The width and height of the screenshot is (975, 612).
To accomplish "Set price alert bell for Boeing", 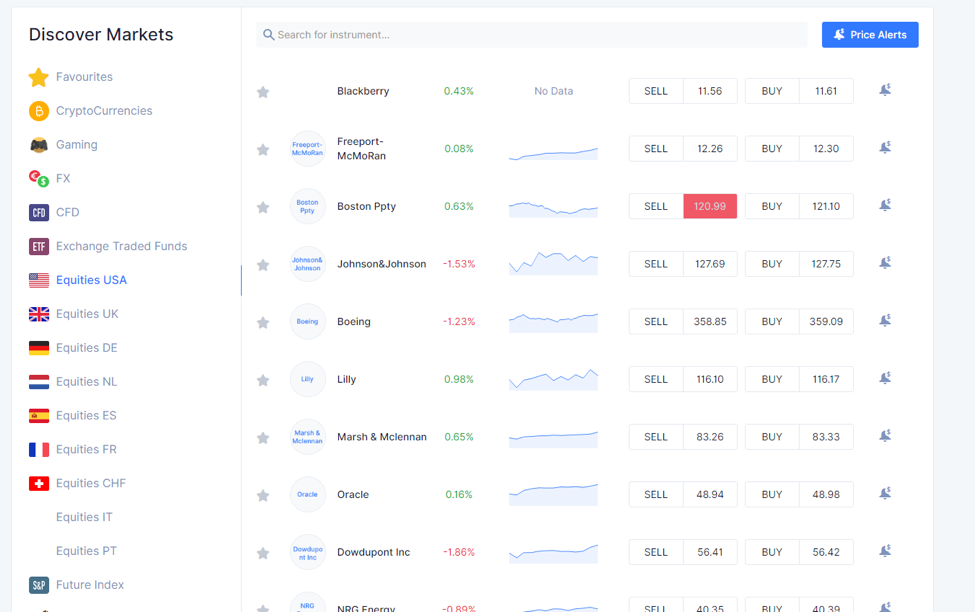I will [885, 321].
